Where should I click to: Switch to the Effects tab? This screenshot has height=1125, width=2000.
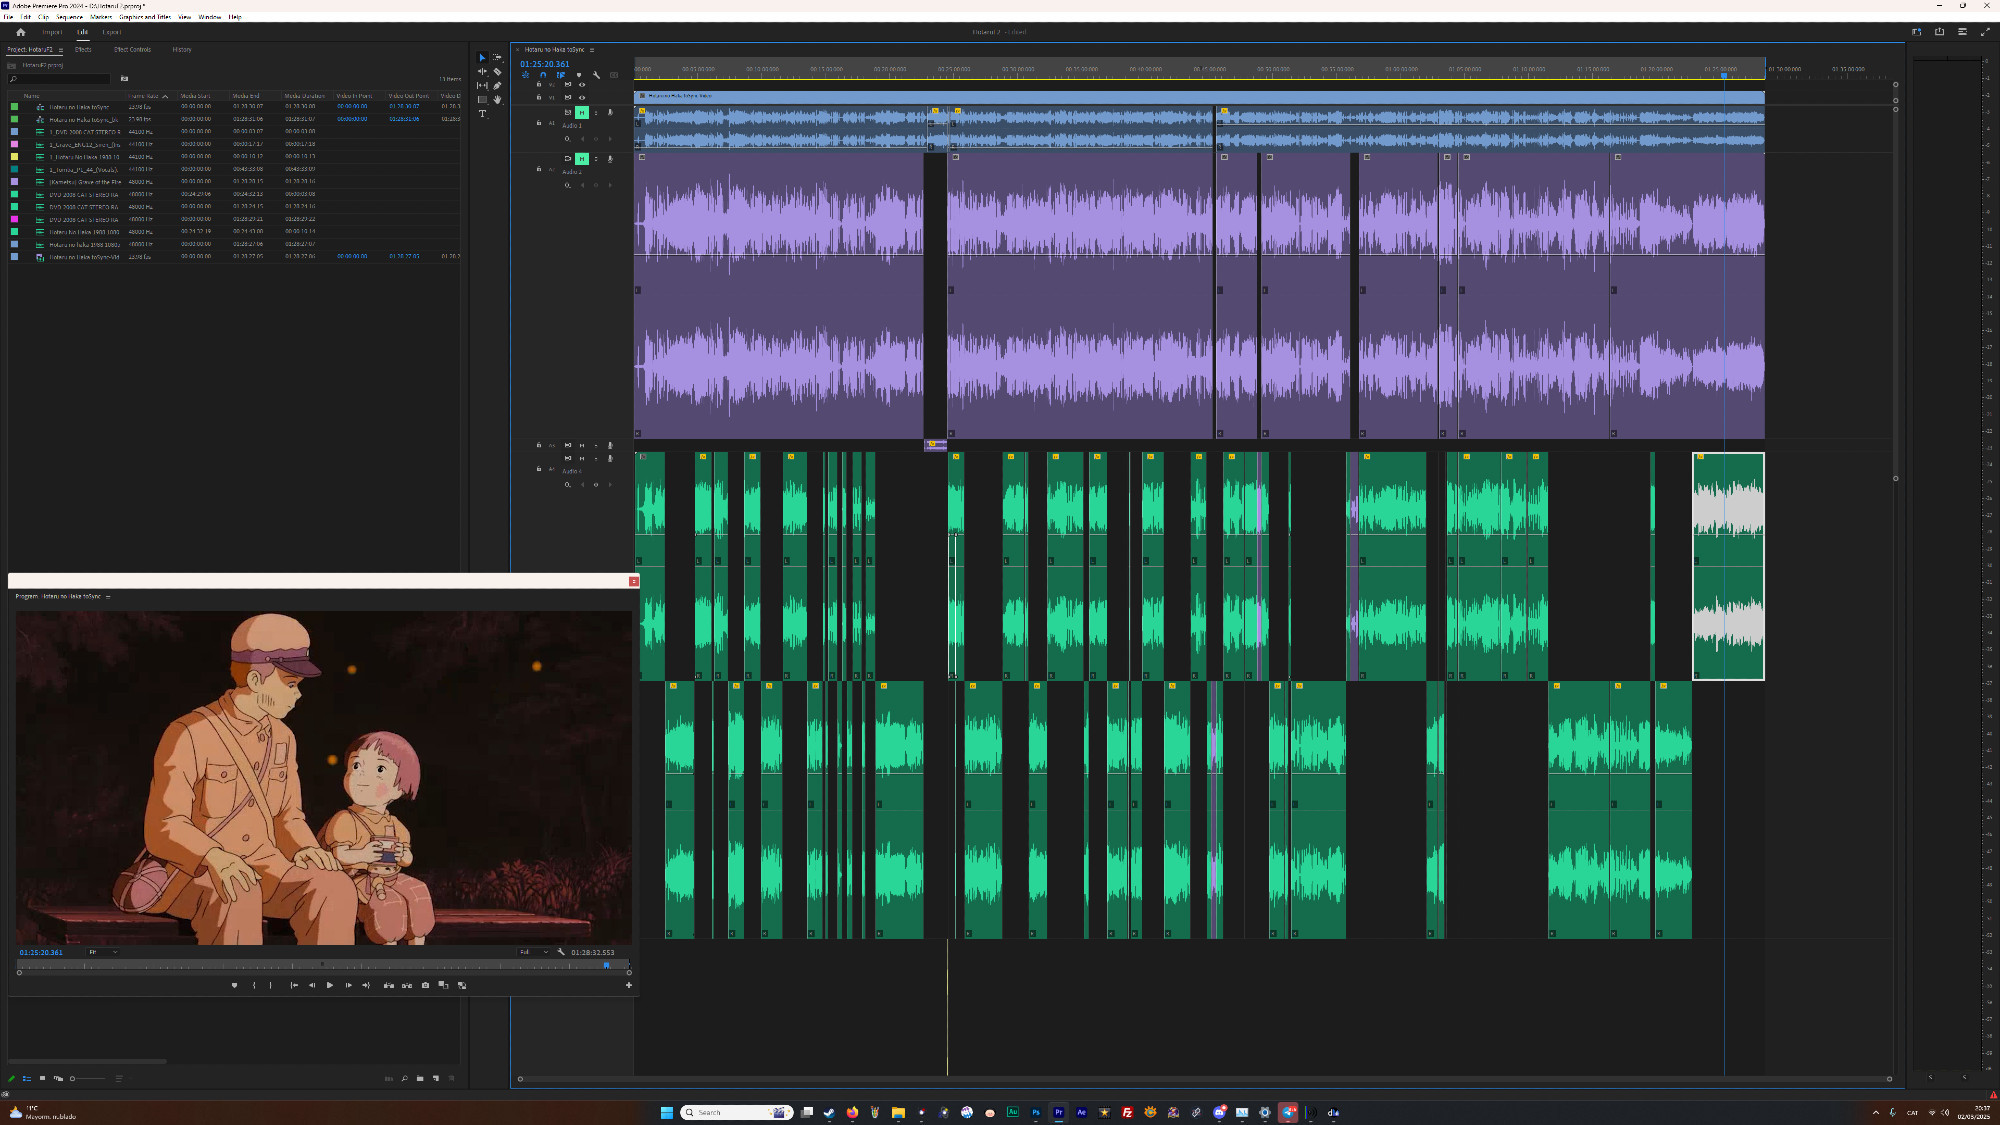coord(83,50)
